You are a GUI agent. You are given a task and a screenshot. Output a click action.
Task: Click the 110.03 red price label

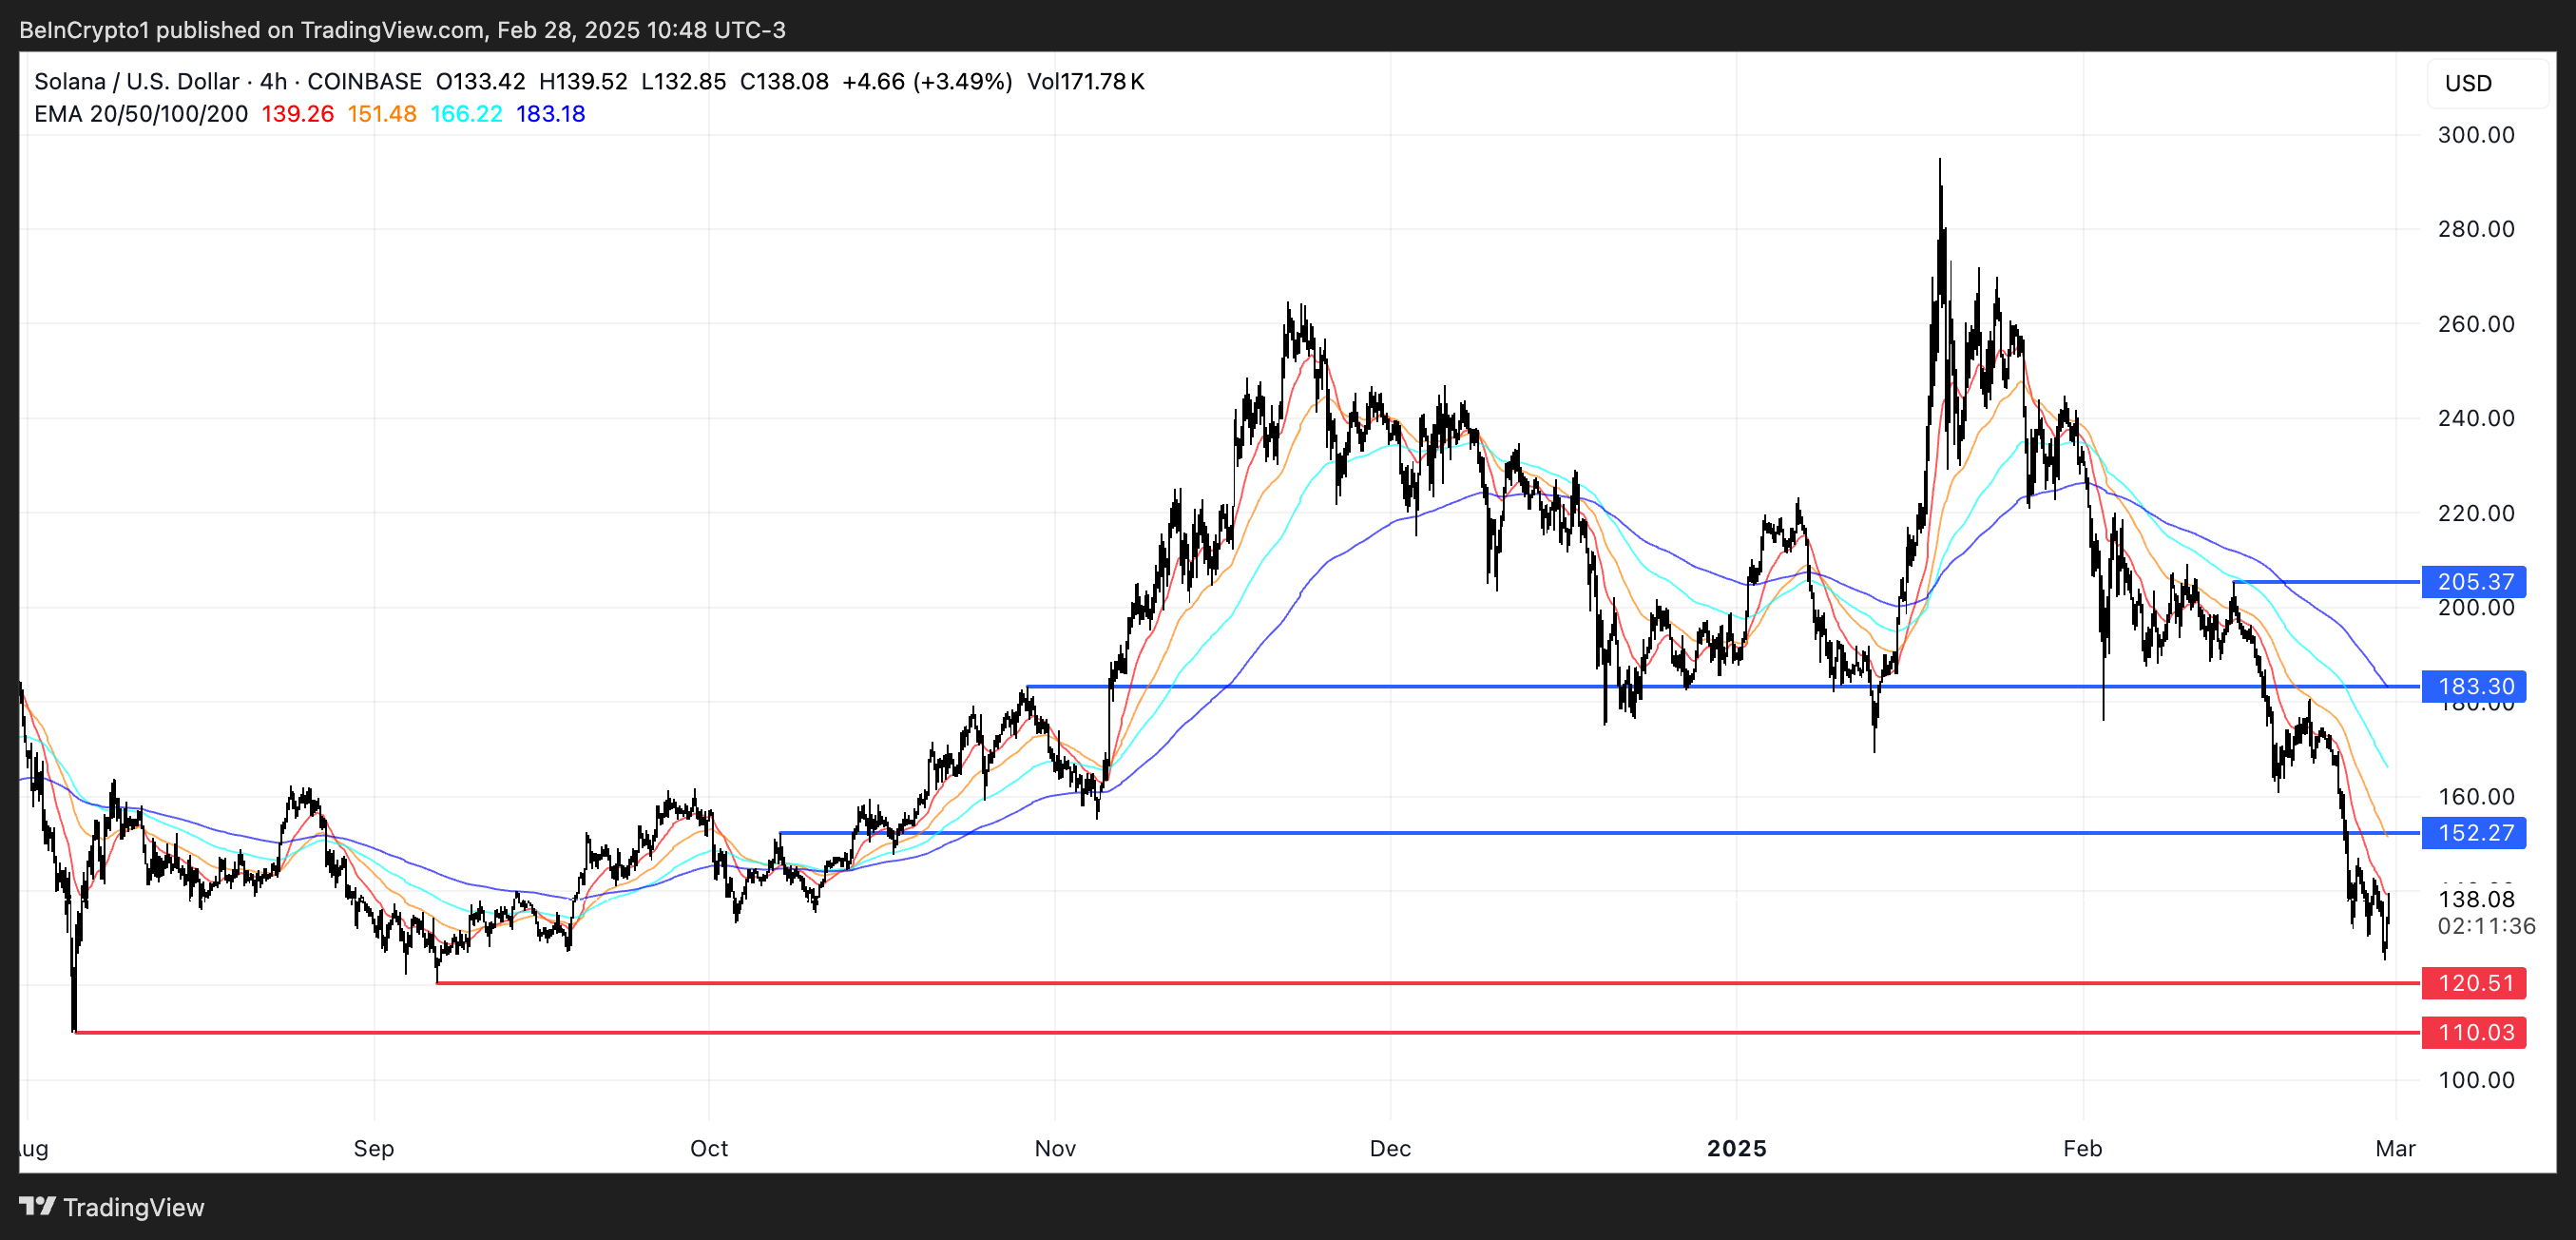pyautogui.click(x=2474, y=1032)
